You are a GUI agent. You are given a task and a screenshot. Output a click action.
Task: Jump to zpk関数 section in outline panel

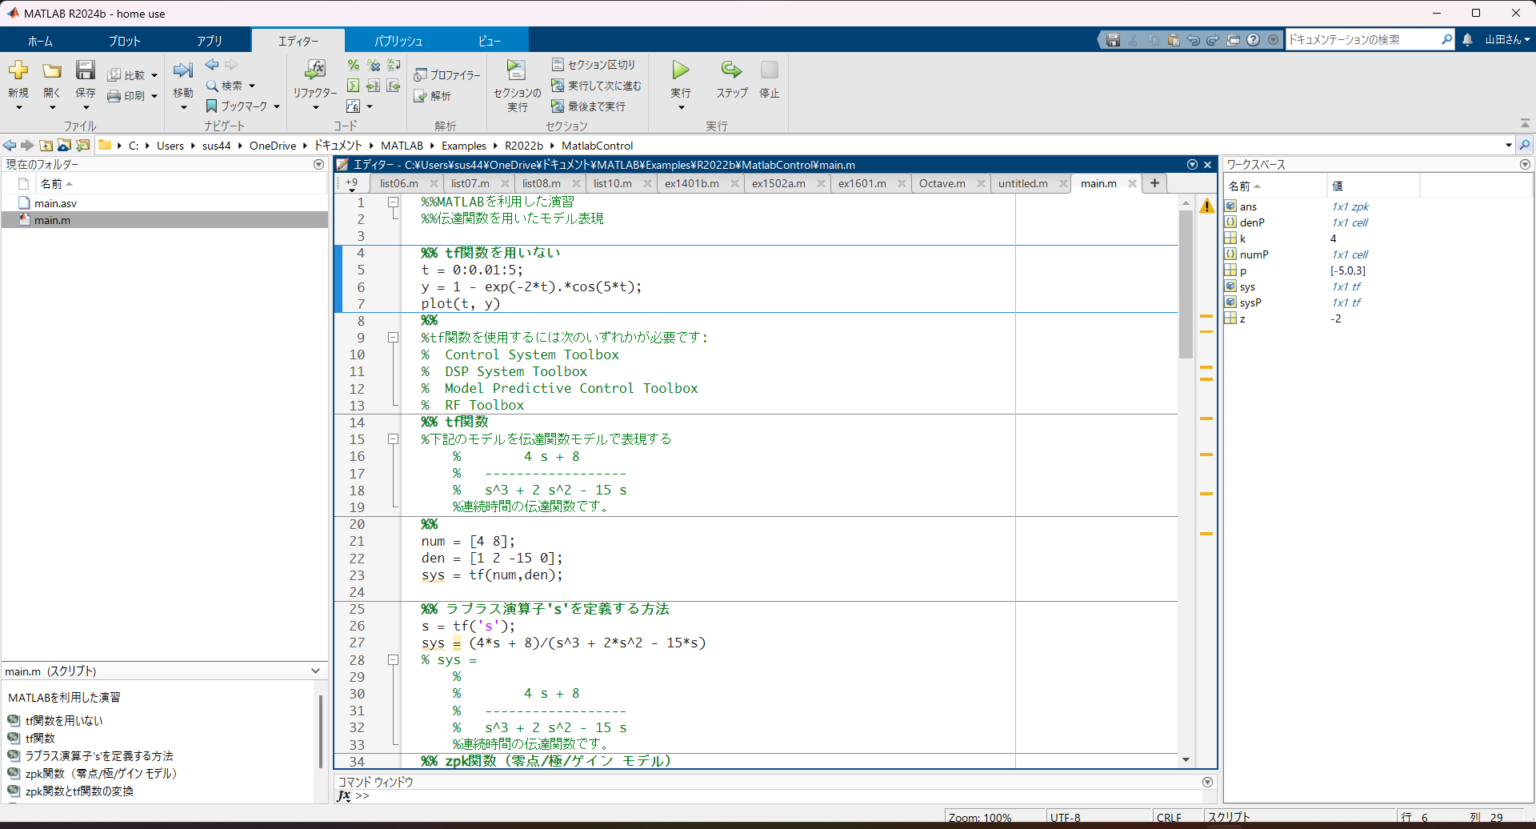[x=100, y=773]
